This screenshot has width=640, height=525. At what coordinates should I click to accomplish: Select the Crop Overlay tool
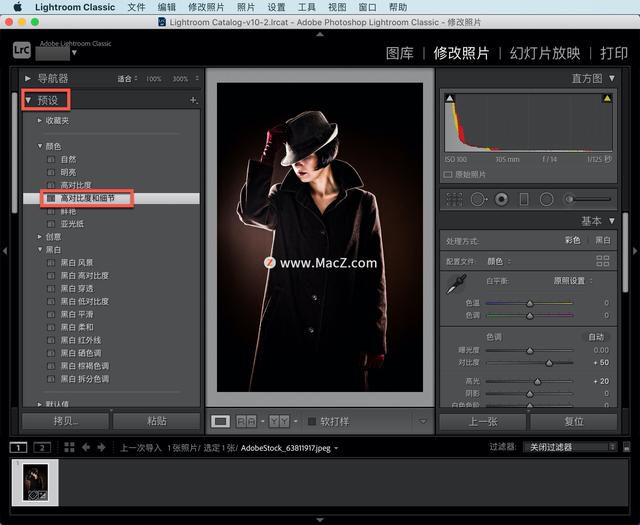click(x=454, y=199)
